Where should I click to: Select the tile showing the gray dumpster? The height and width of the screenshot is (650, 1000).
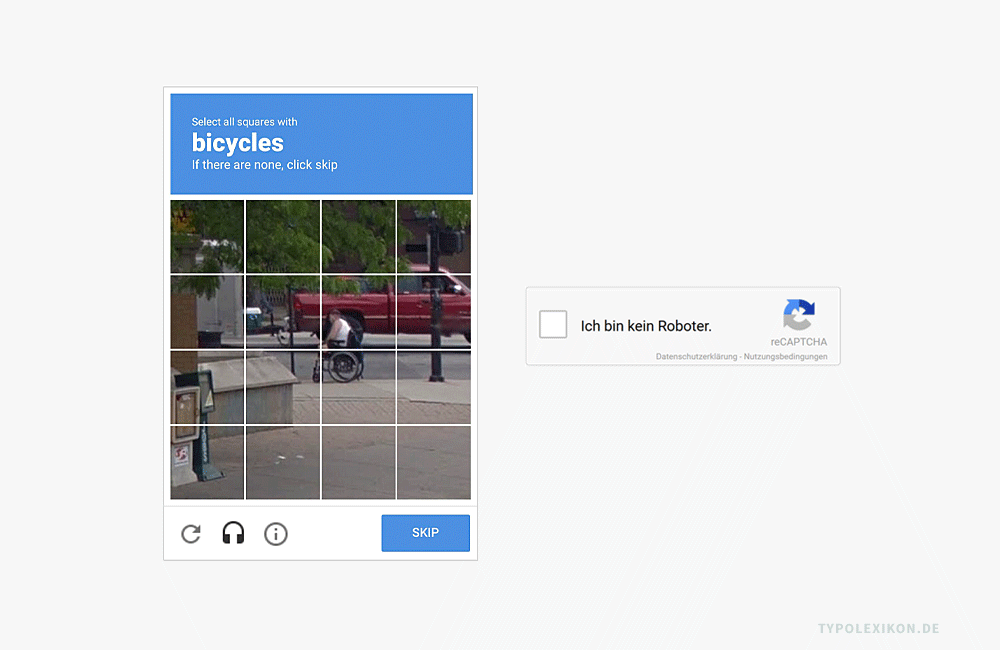[x=282, y=385]
